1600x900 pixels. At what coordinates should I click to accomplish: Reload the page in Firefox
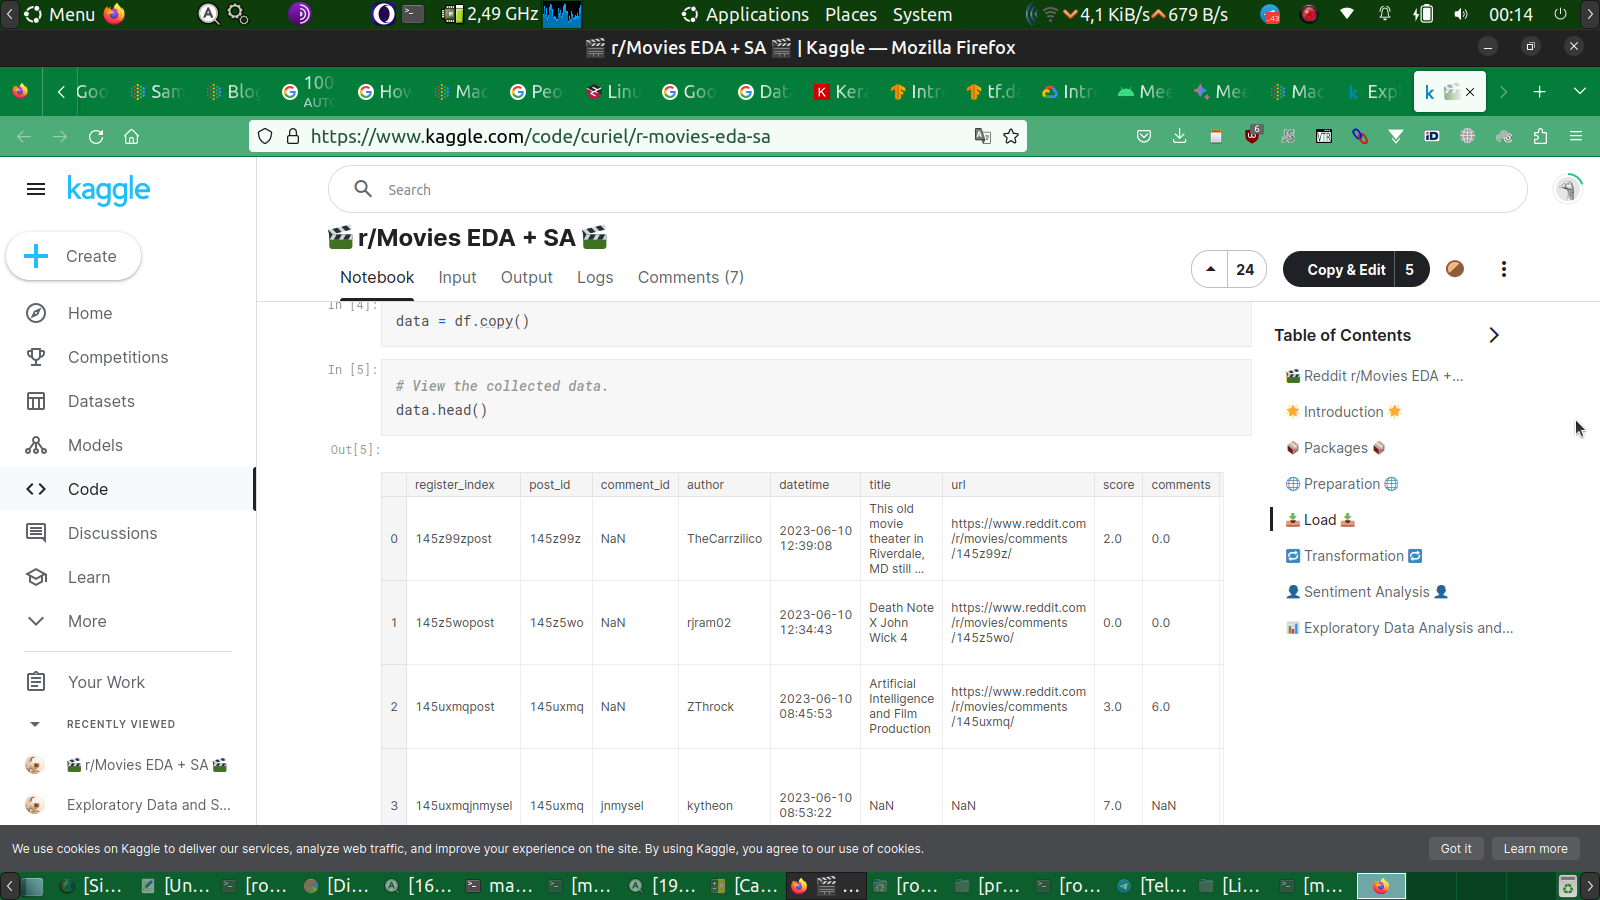click(x=96, y=136)
